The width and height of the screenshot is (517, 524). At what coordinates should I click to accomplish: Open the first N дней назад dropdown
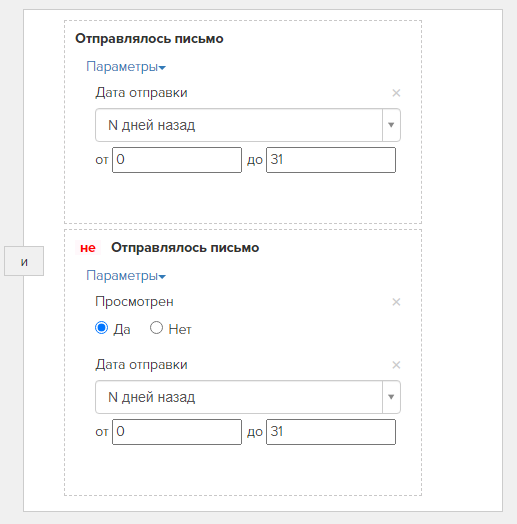[x=248, y=125]
